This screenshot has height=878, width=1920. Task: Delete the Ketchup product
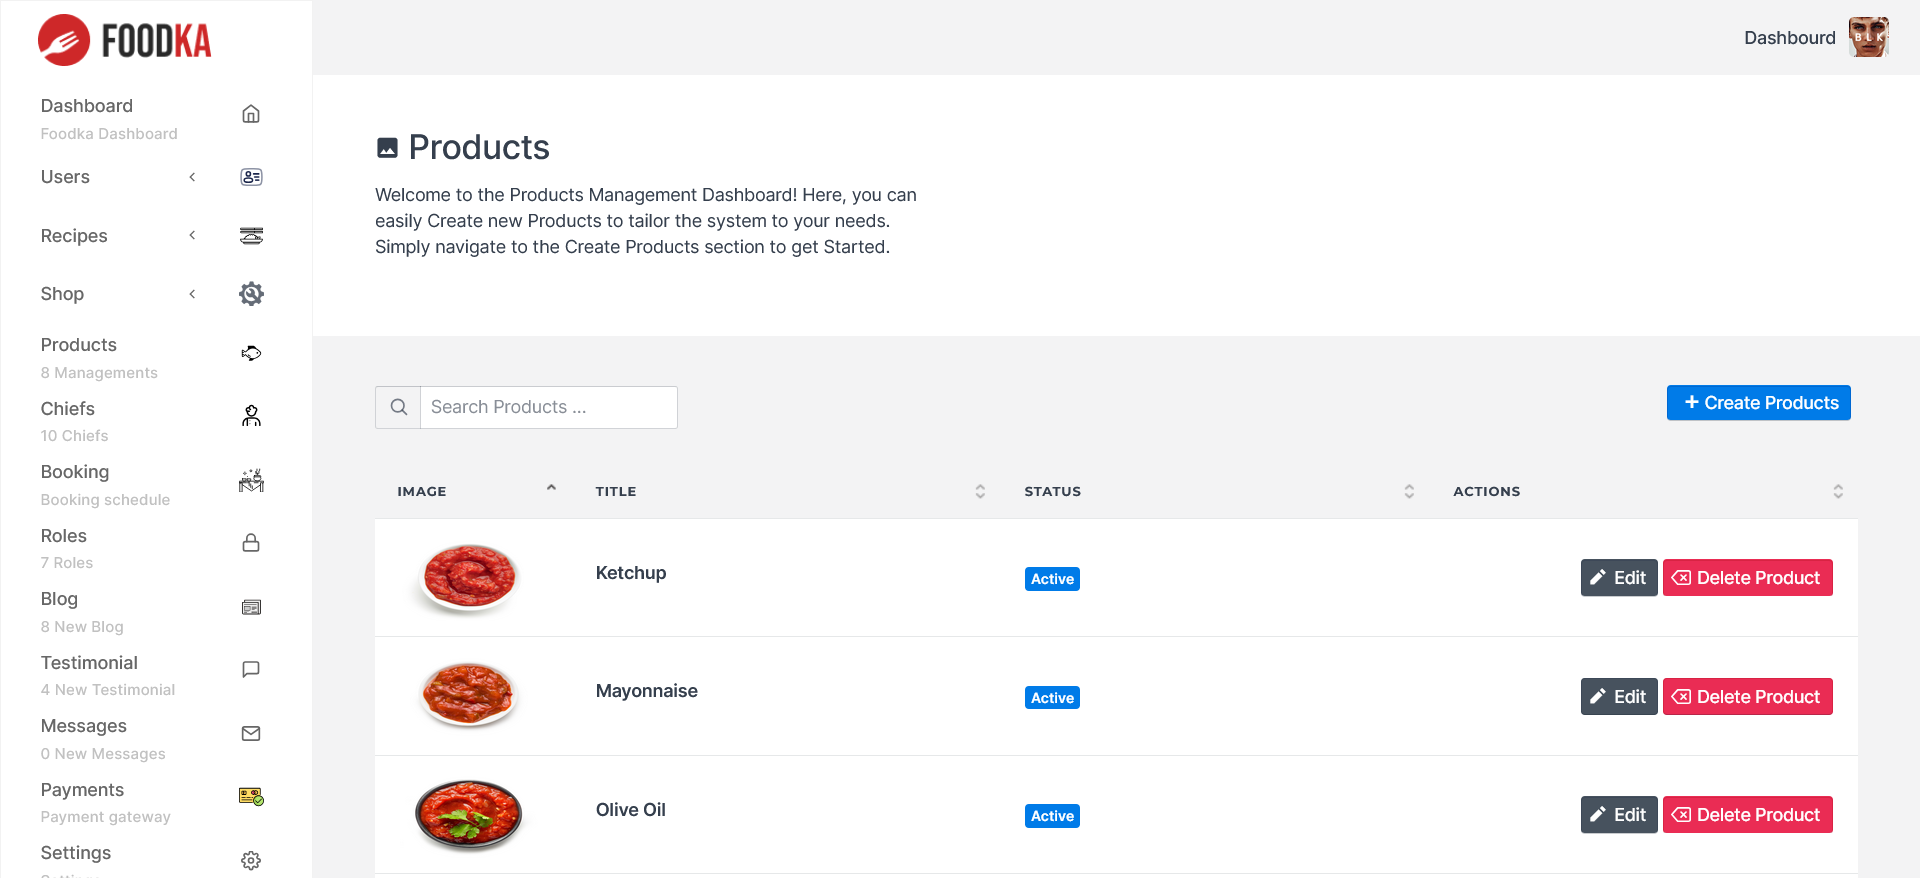(x=1747, y=578)
